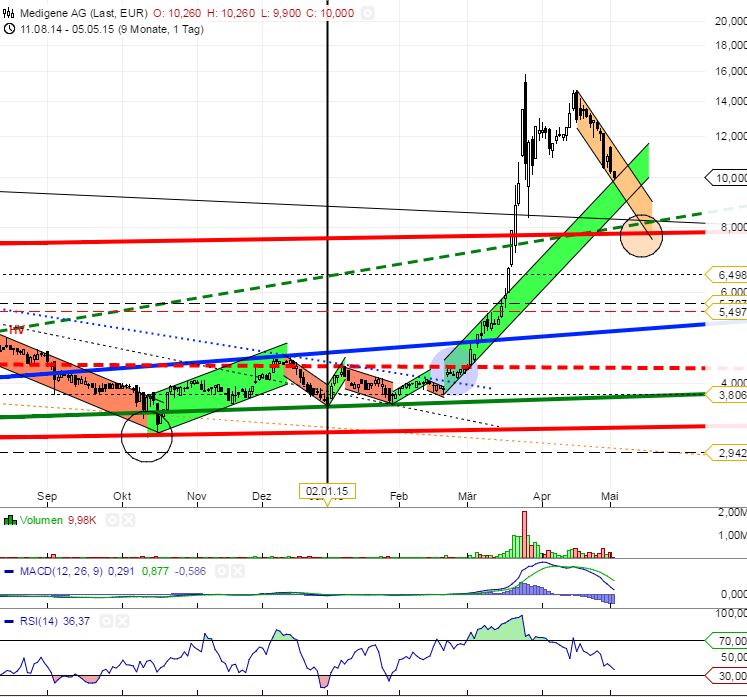The width and height of the screenshot is (747, 697).
Task: Click the clock time range icon
Action: click(9, 29)
